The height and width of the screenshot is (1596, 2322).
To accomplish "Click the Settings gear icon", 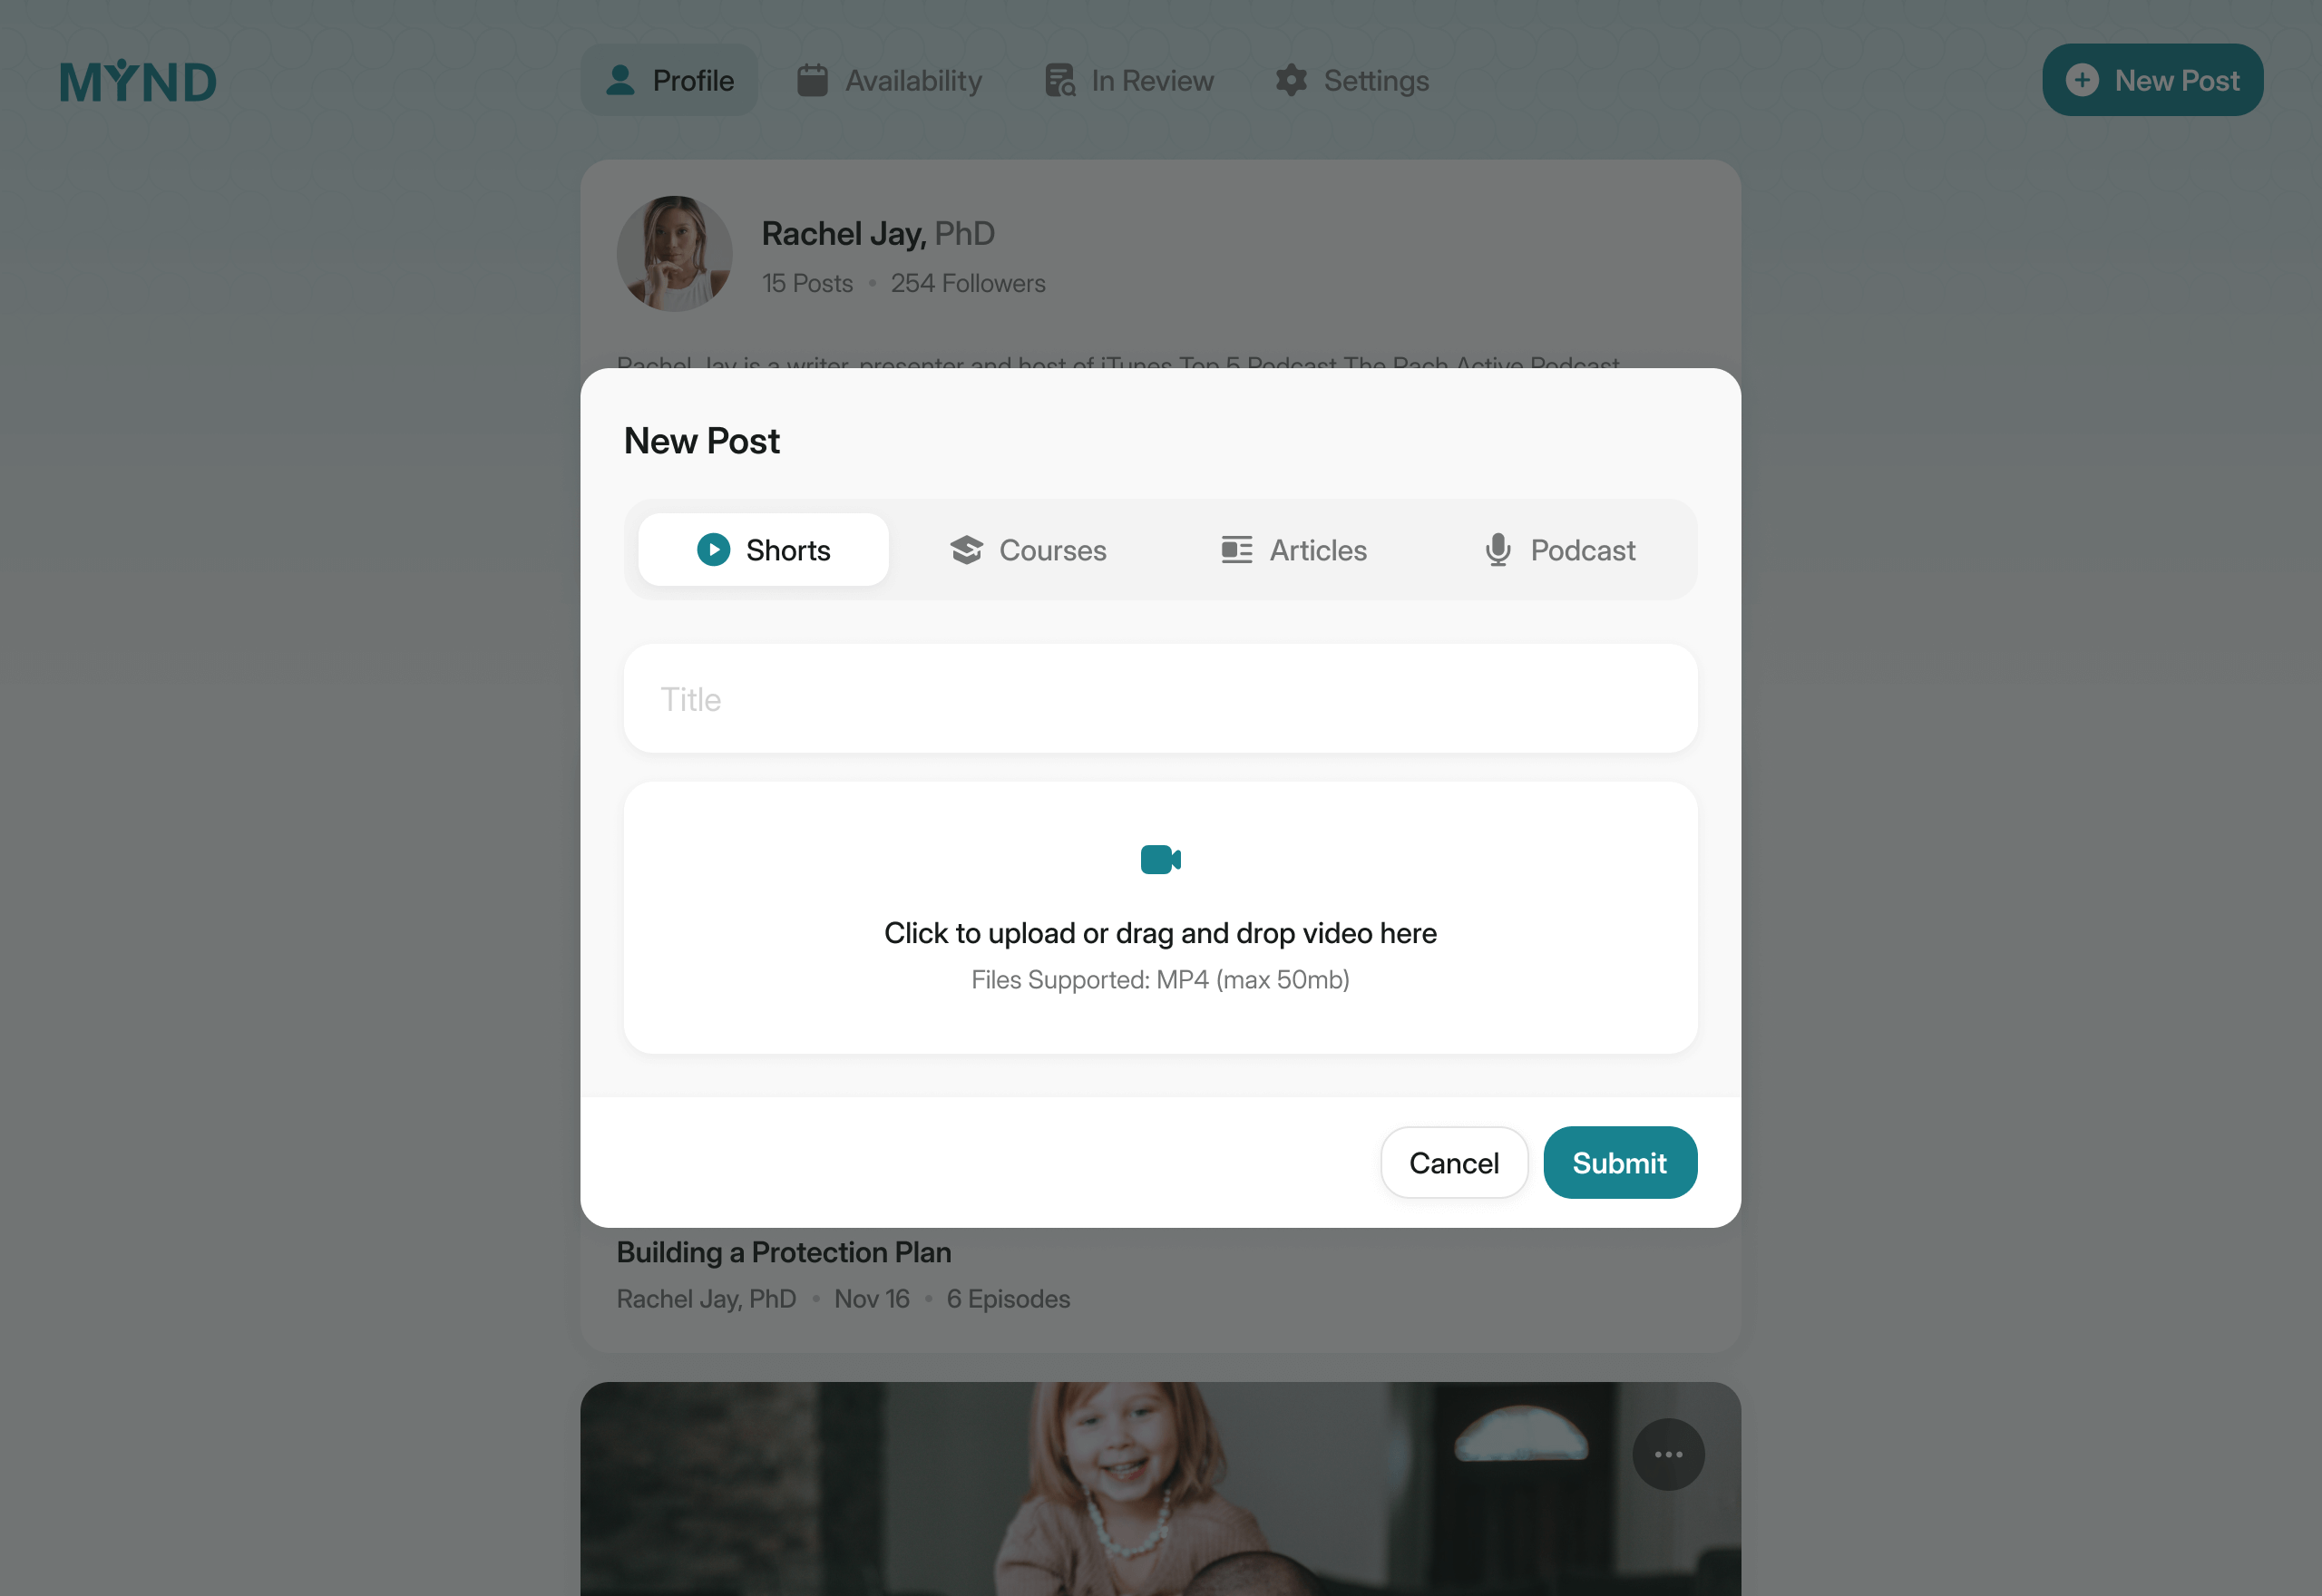I will click(1291, 81).
